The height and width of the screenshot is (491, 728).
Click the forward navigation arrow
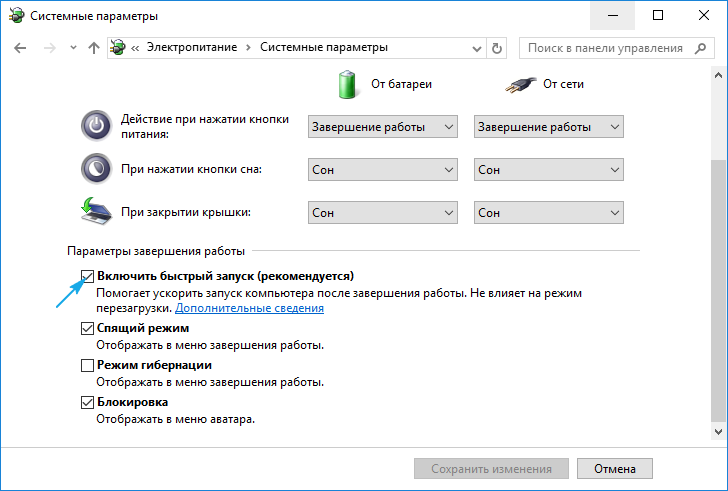point(47,48)
